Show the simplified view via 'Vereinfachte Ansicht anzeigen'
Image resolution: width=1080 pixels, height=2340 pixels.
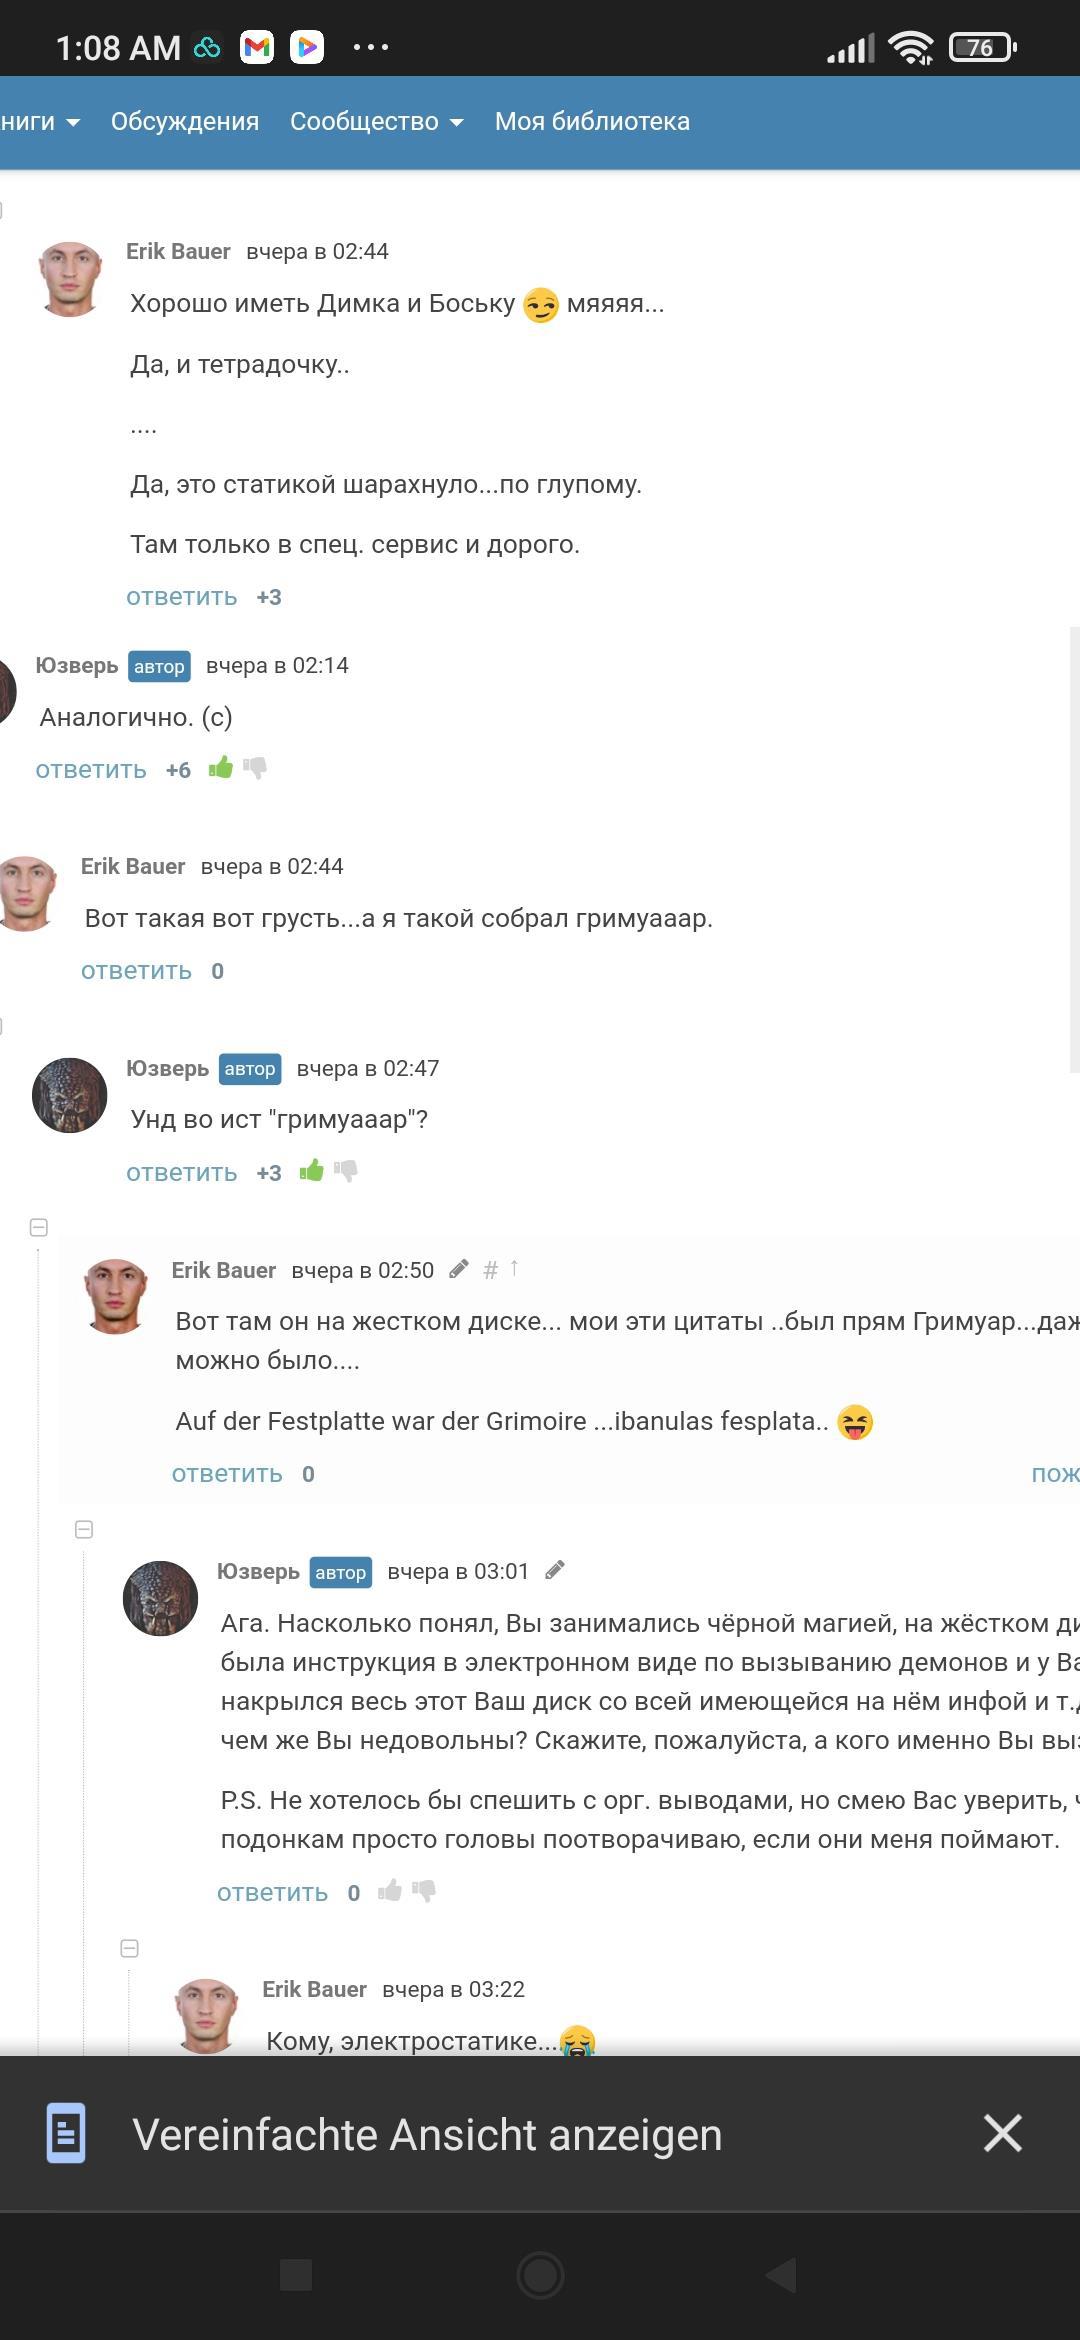[x=427, y=2134]
